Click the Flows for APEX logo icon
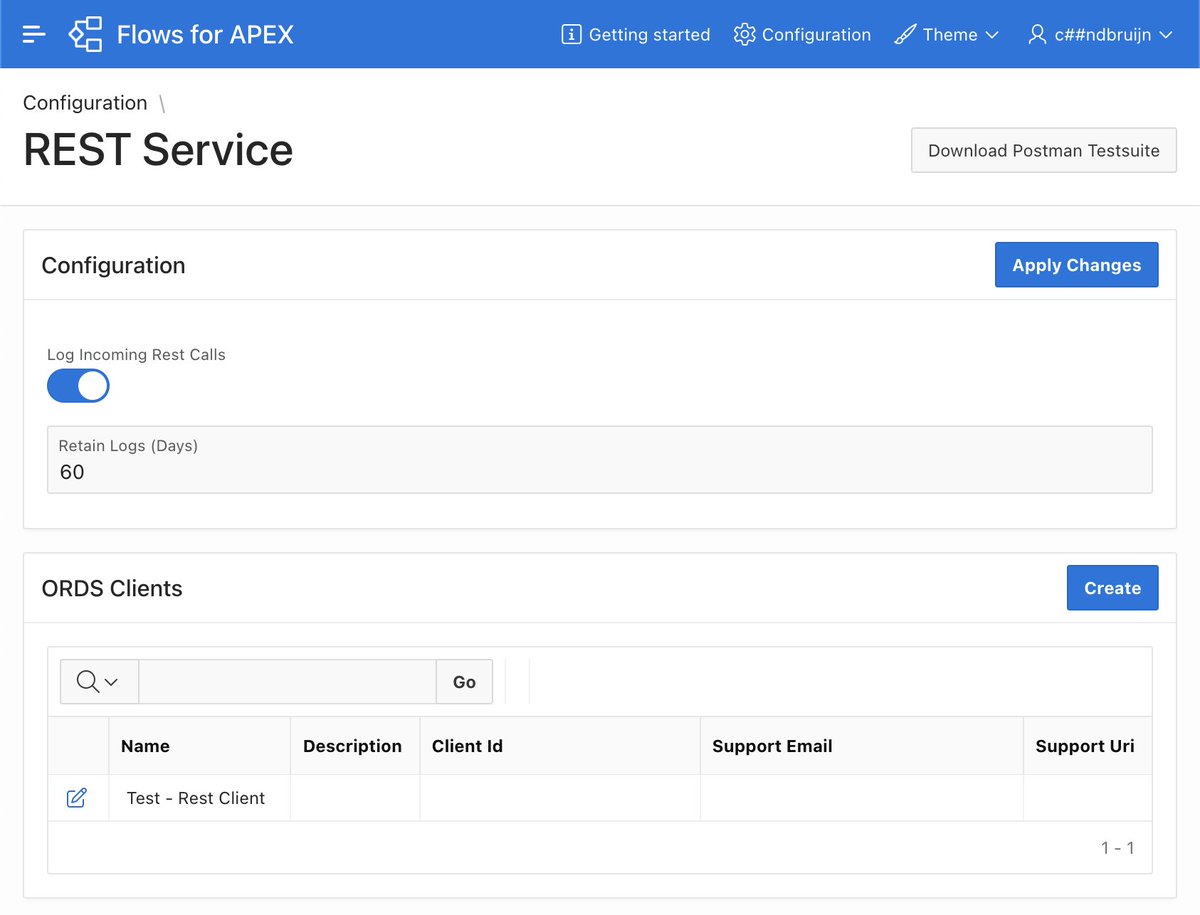The image size is (1200, 915). click(85, 34)
